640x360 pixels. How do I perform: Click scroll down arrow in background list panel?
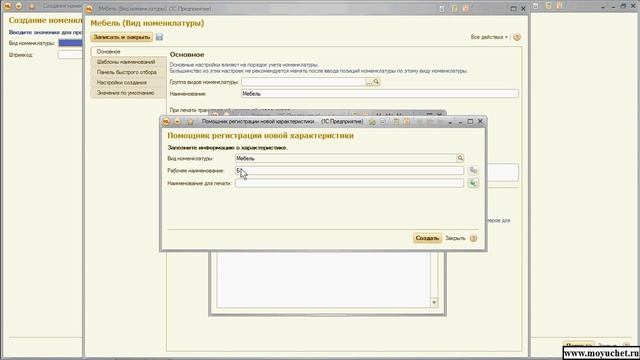[434, 302]
